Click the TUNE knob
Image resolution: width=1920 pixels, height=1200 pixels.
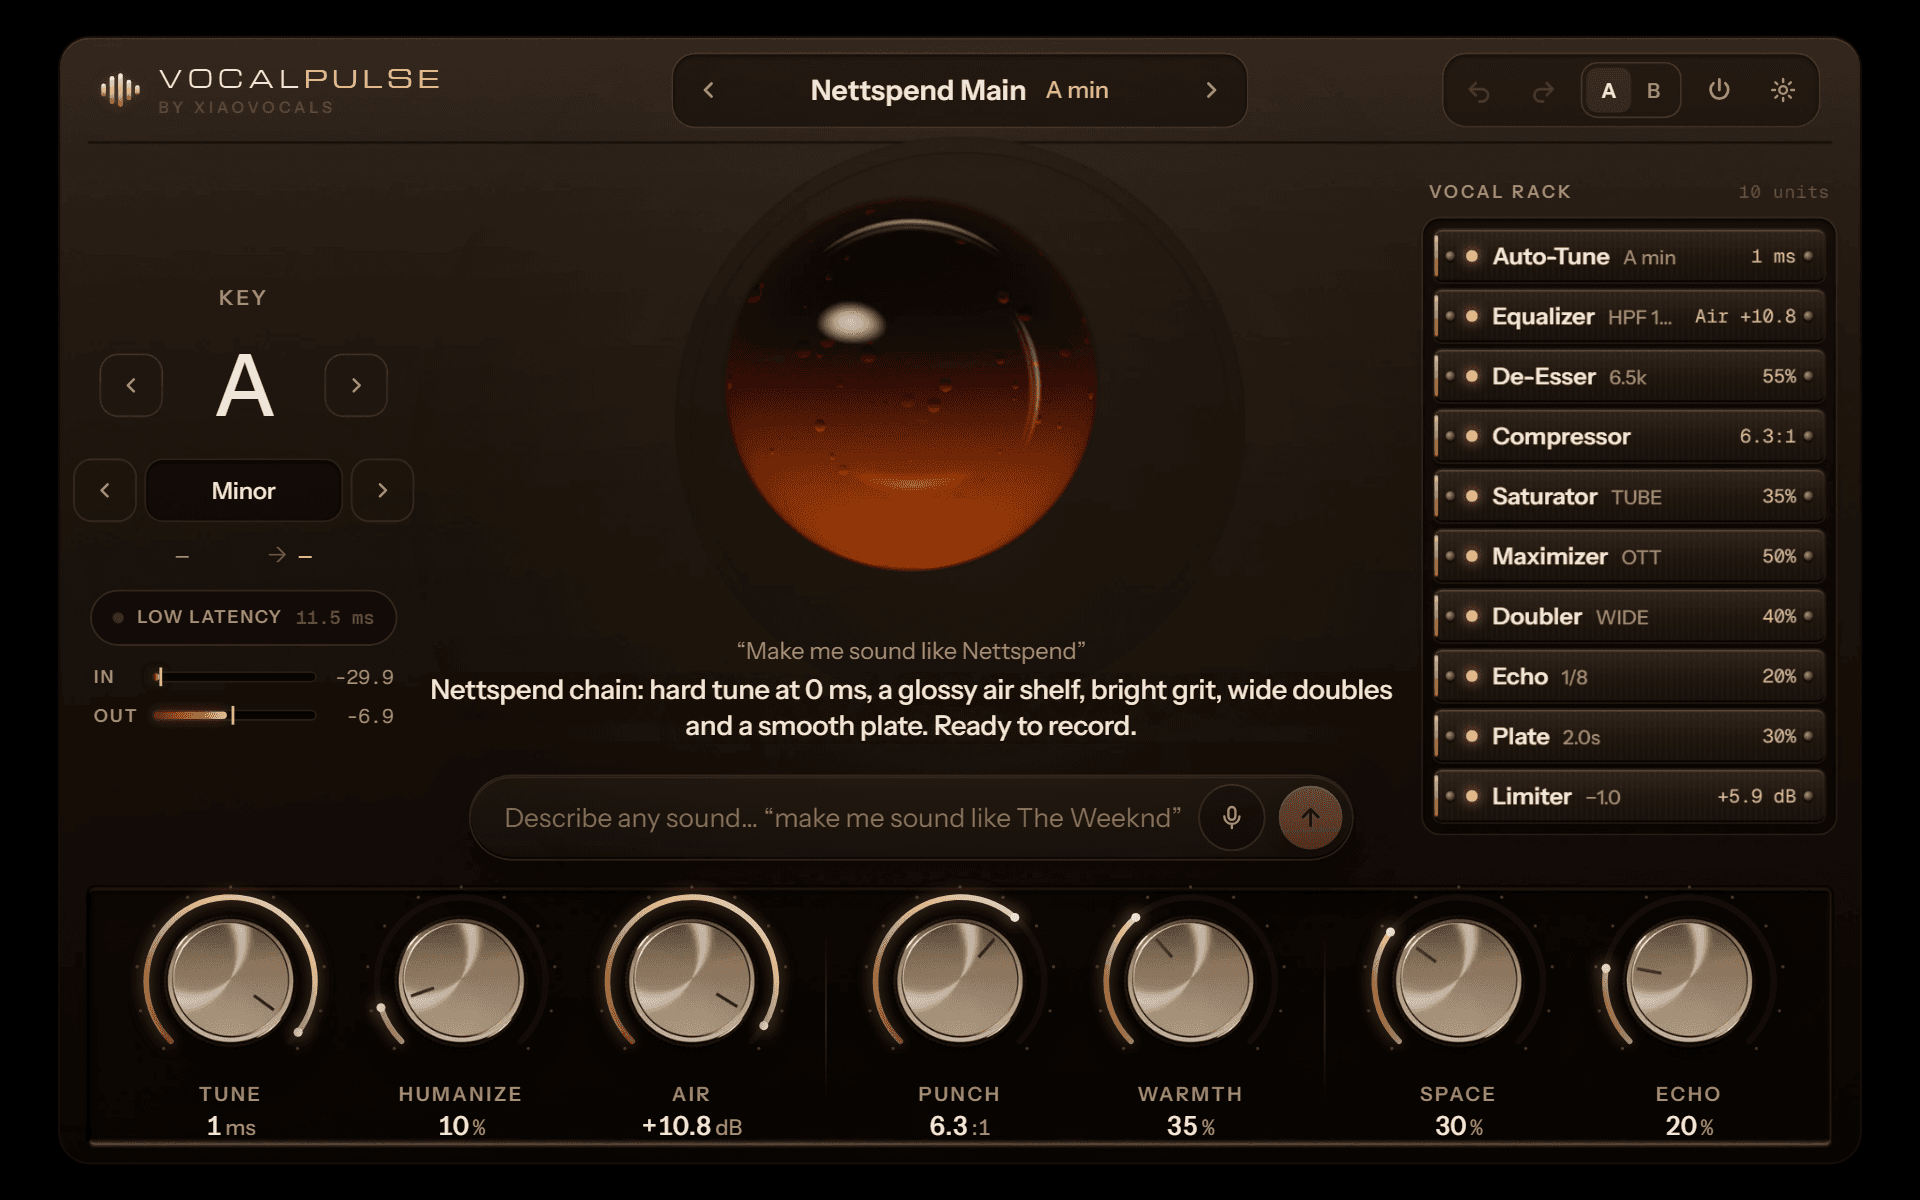coord(230,980)
